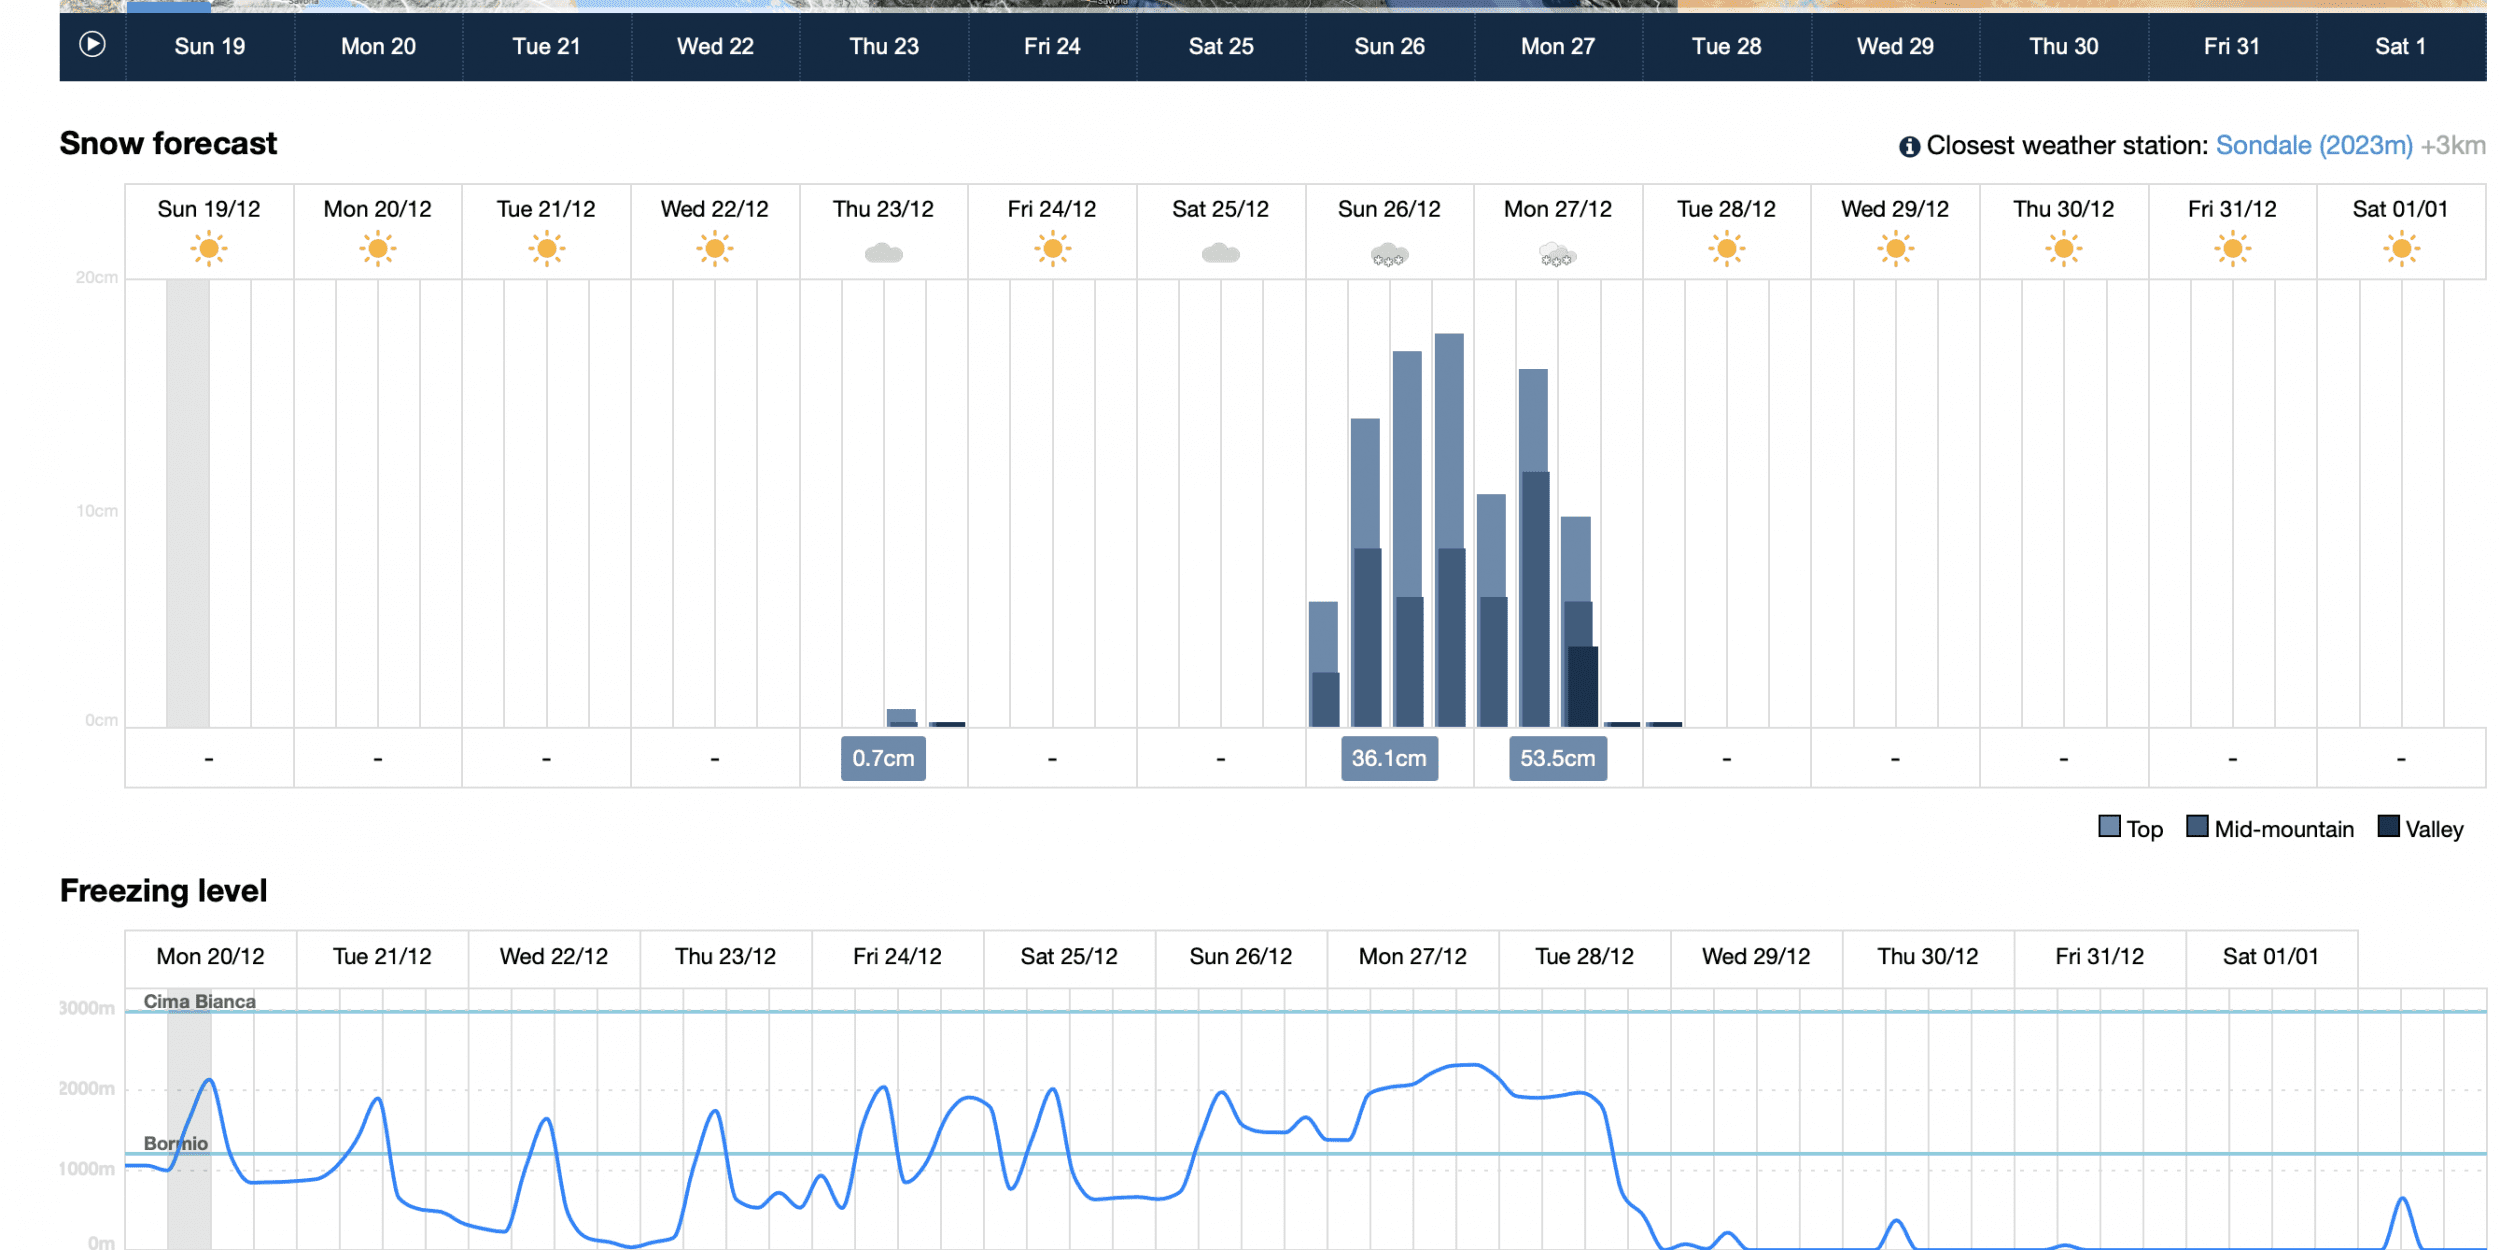Click the 53.5cm snowfall total badge

(x=1557, y=759)
